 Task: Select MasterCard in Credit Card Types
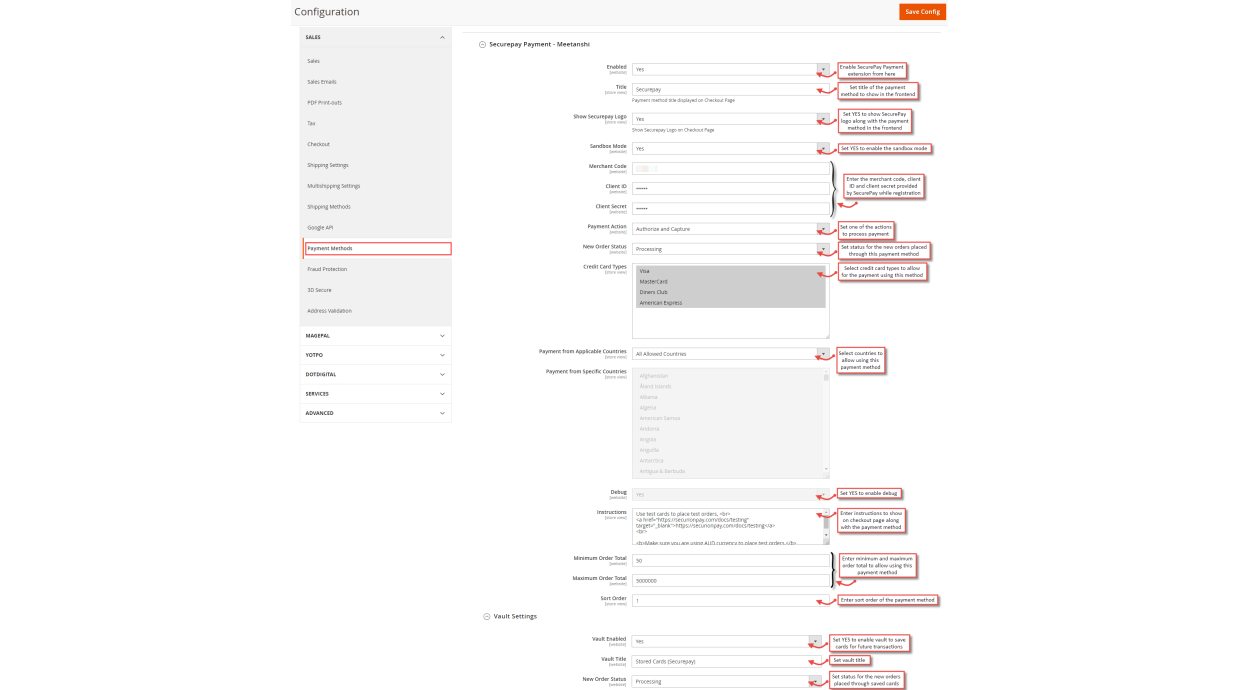730,281
